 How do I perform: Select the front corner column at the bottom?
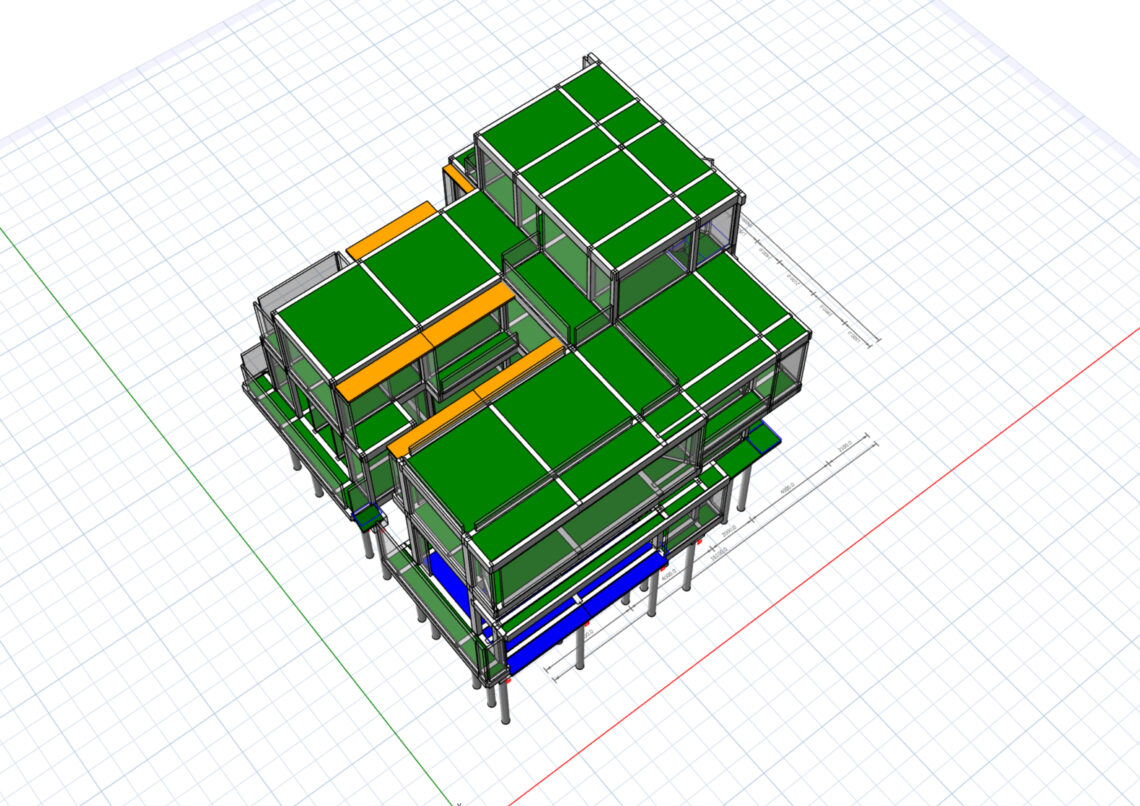503,703
